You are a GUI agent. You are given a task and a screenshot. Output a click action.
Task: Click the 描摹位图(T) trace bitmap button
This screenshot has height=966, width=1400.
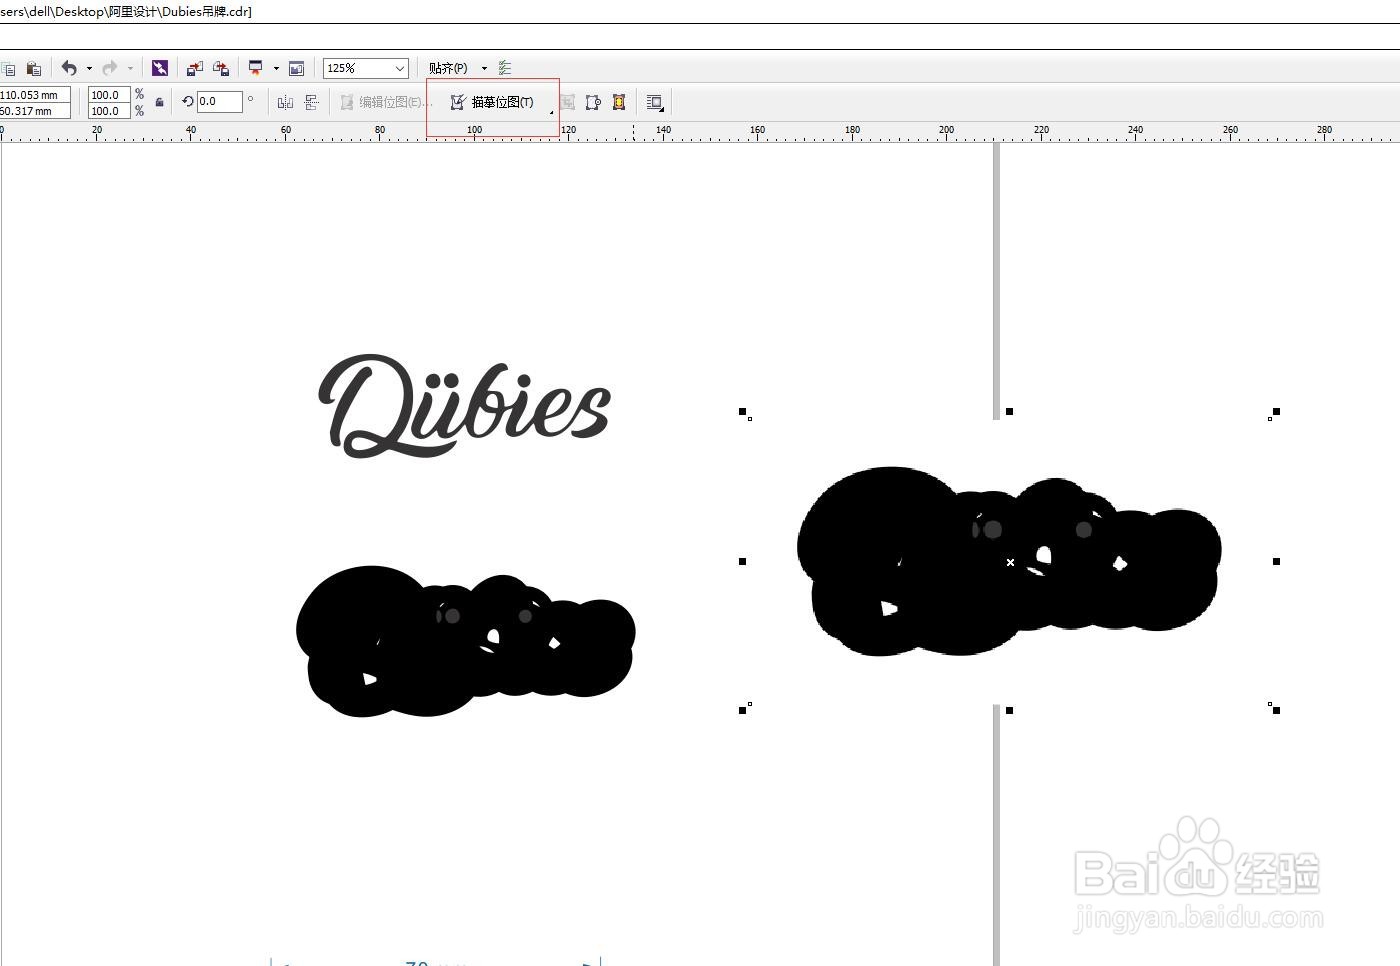pyautogui.click(x=492, y=102)
